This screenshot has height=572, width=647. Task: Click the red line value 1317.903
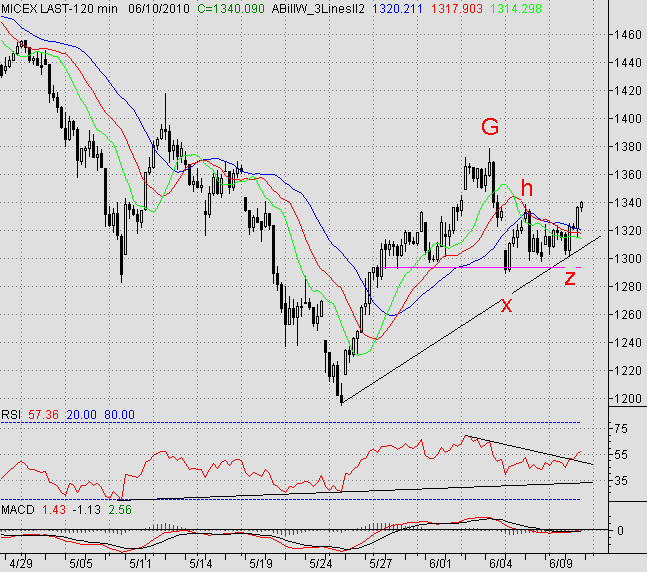(456, 9)
